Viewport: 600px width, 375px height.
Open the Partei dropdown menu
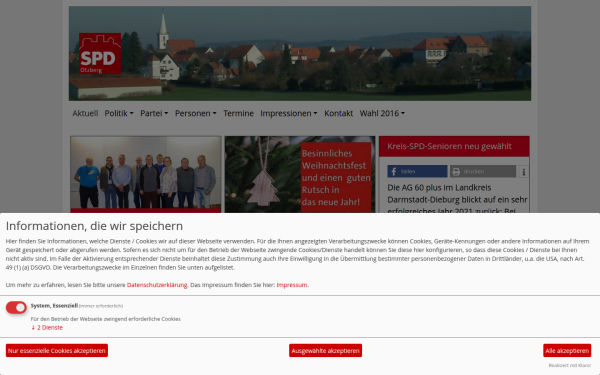point(154,113)
